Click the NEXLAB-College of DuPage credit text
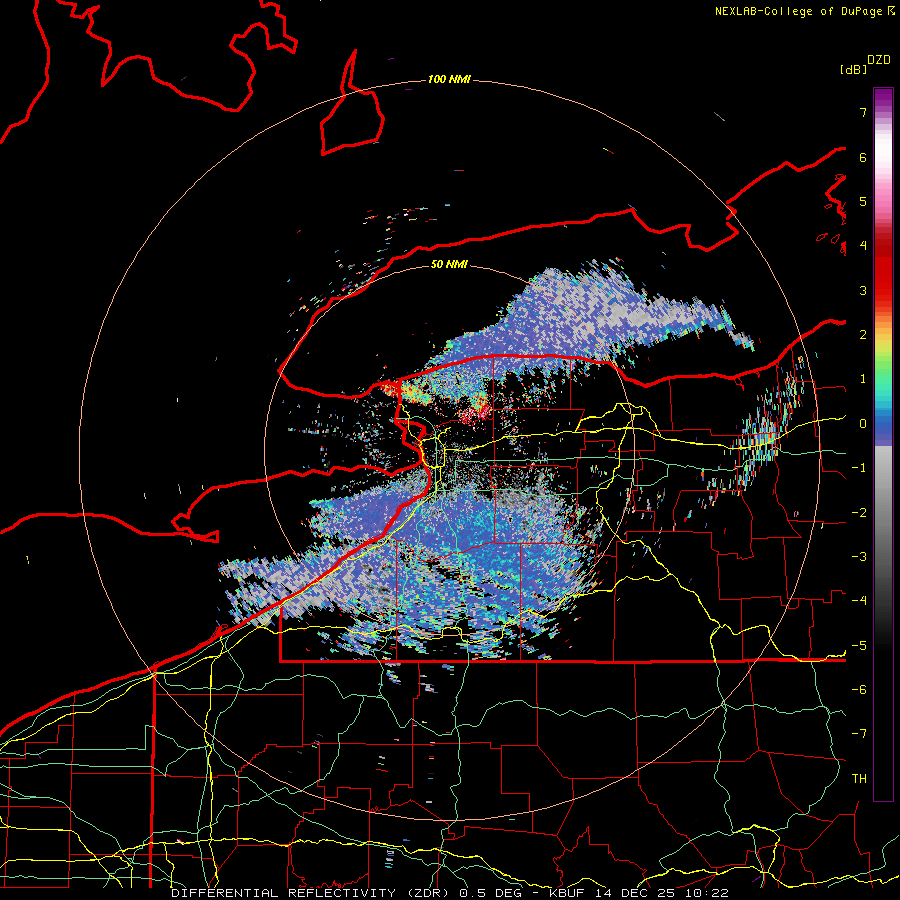The height and width of the screenshot is (900, 900). coord(798,11)
